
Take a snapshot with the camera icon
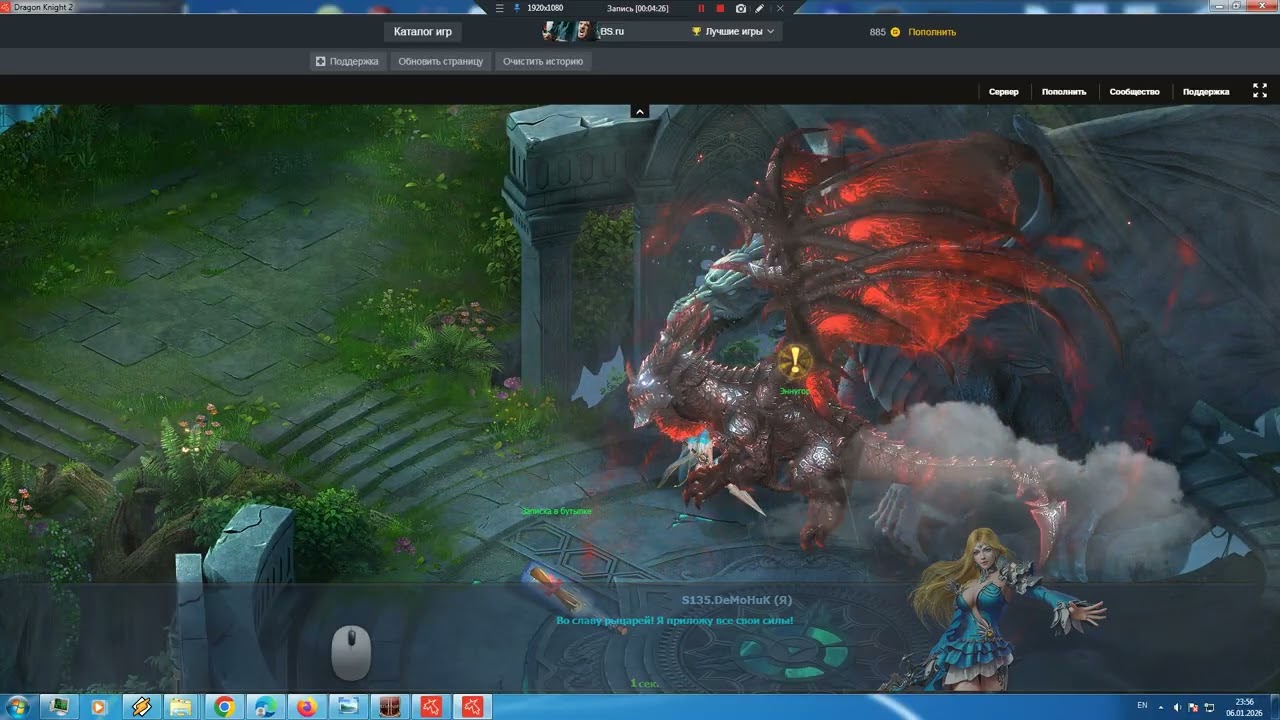point(741,8)
